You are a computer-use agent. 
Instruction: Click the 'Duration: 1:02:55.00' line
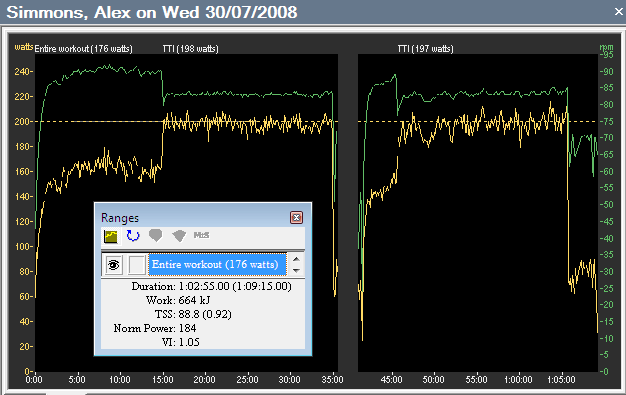(x=212, y=286)
